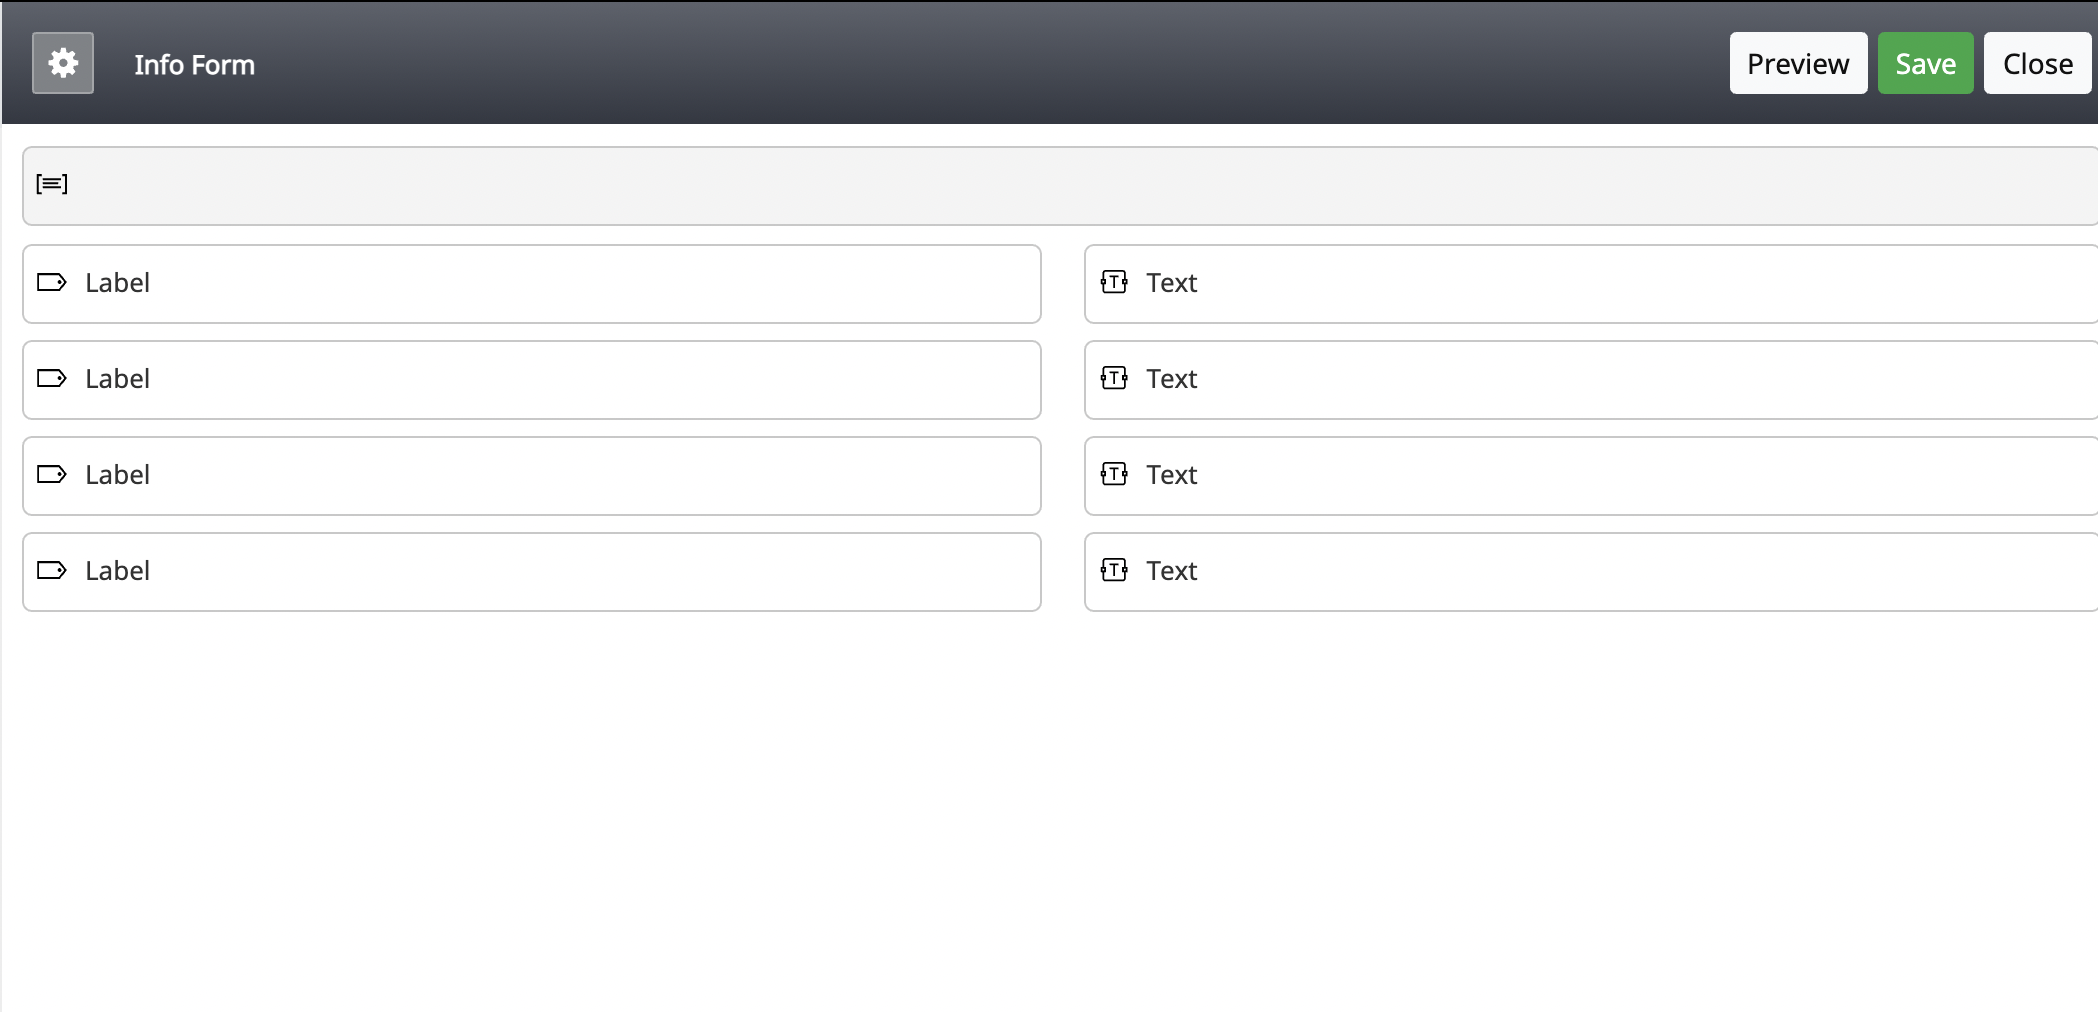
Task: Click the first Label tag icon
Action: [x=52, y=282]
